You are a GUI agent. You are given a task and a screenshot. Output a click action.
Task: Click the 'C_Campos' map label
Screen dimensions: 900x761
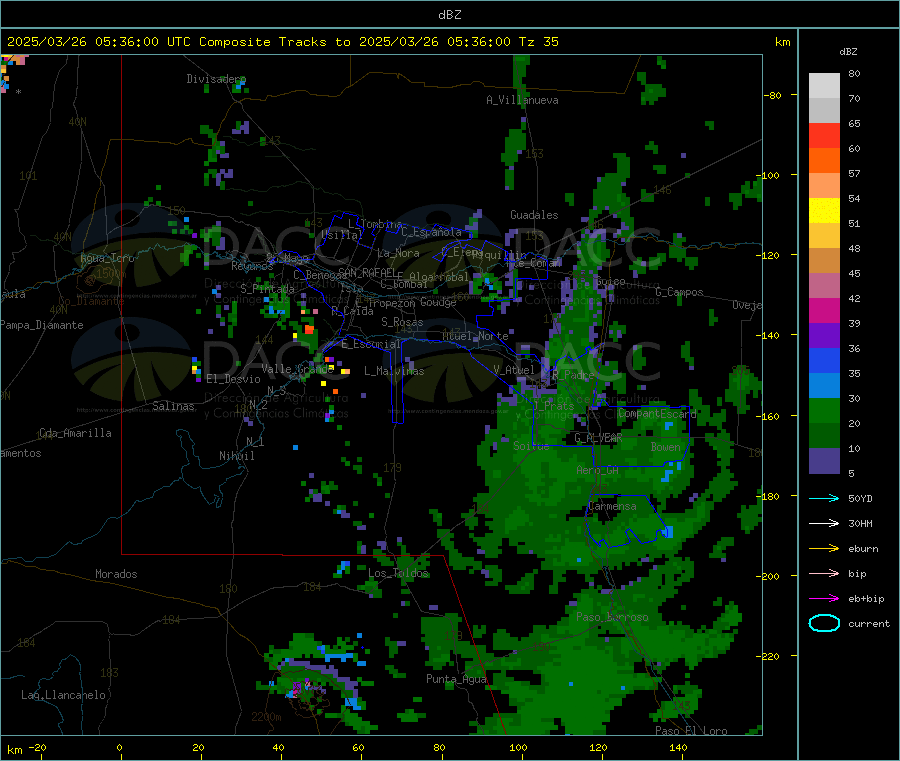679,292
